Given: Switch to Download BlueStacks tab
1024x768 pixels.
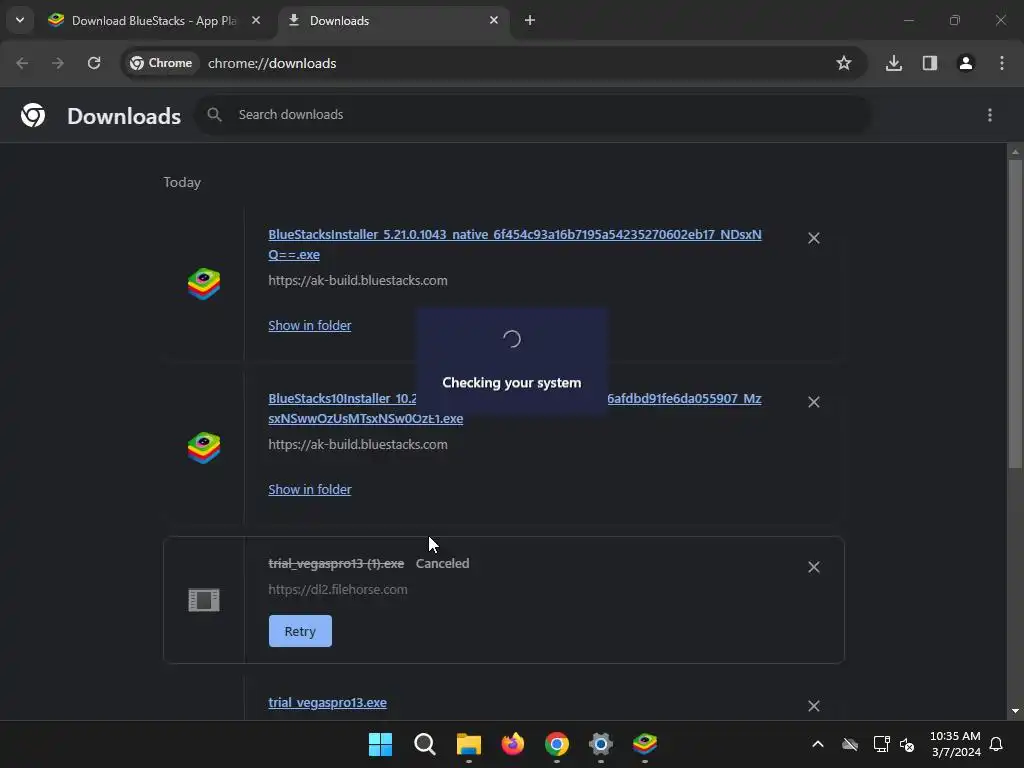Looking at the screenshot, I should click(x=154, y=21).
